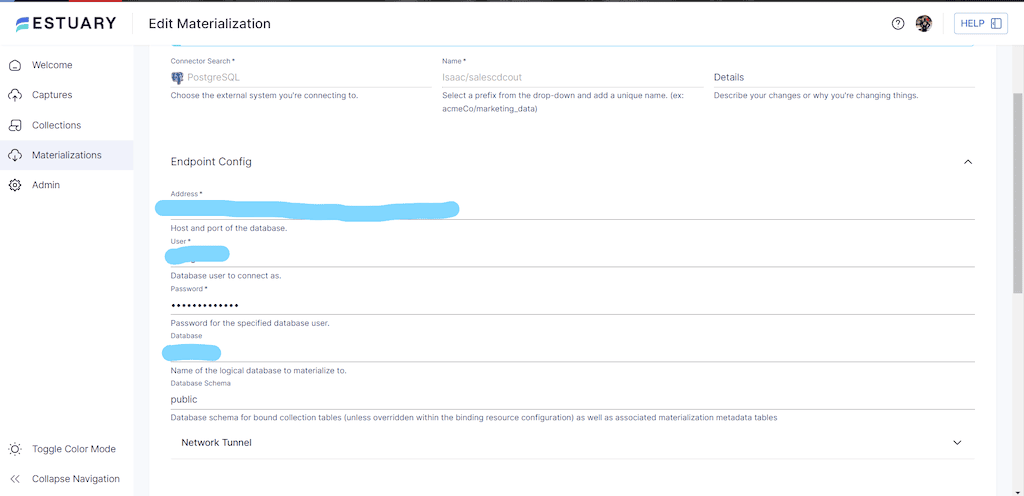Open the Captures section
The width and height of the screenshot is (1024, 496).
pyautogui.click(x=52, y=95)
